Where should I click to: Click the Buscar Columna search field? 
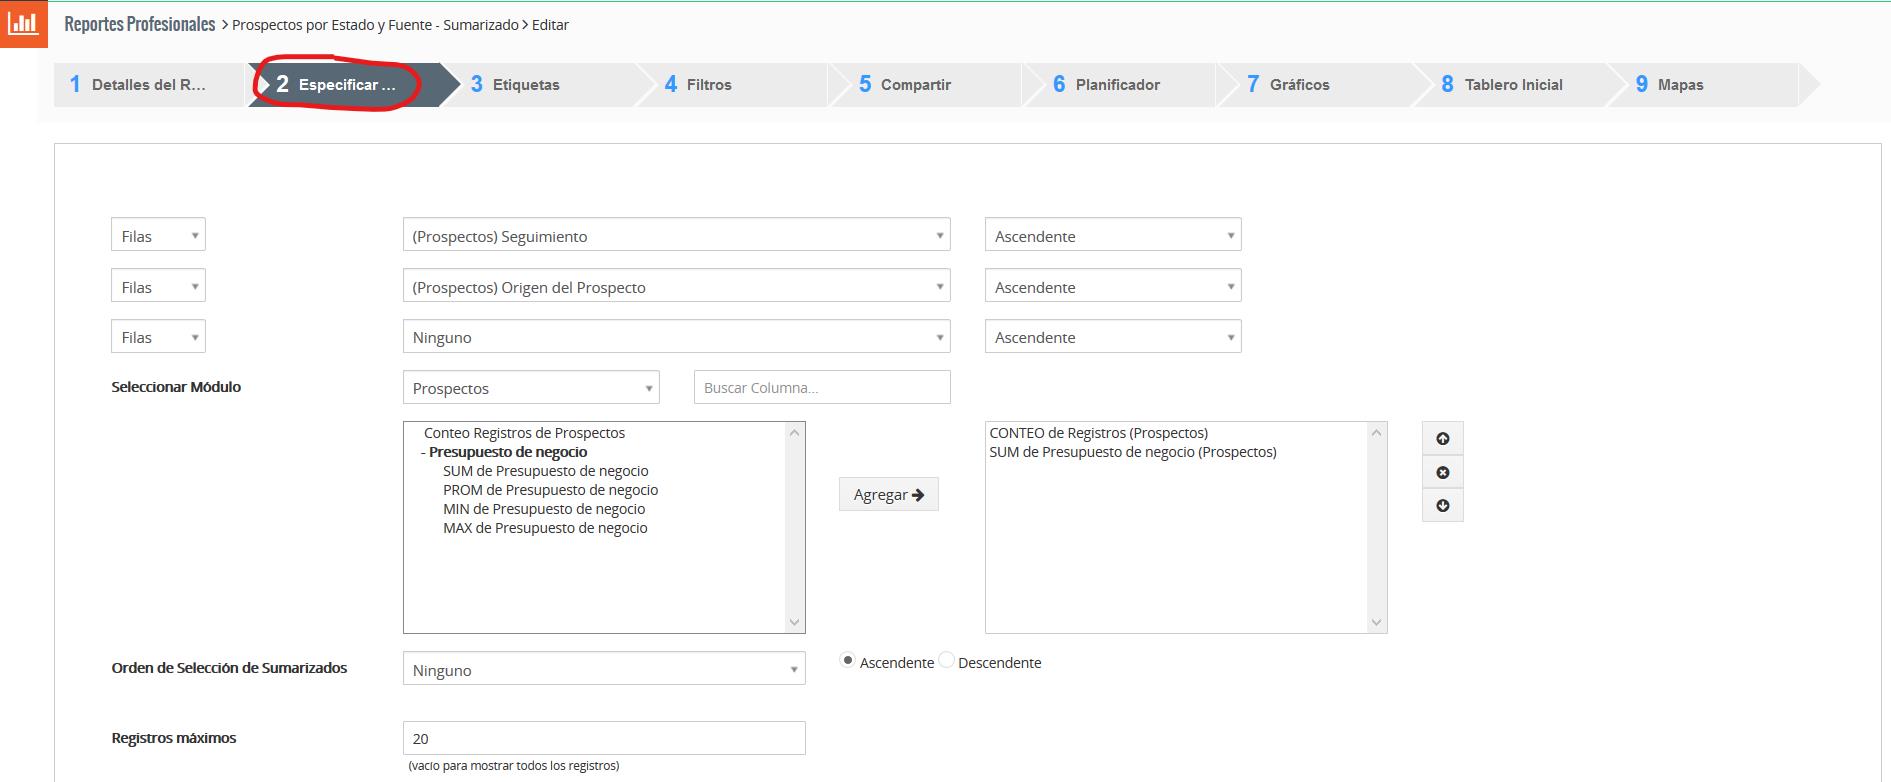pyautogui.click(x=821, y=388)
